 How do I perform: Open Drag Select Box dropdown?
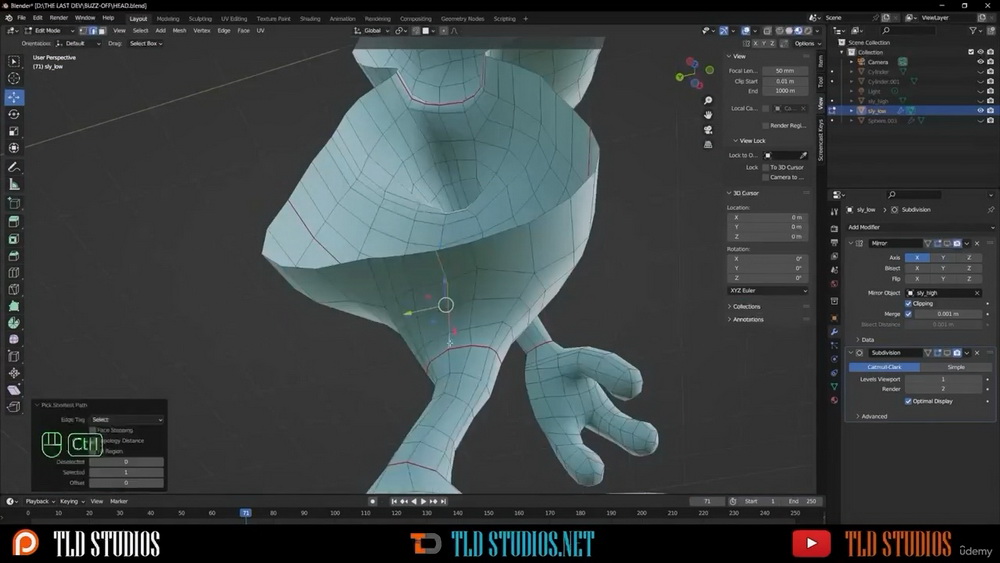click(145, 43)
